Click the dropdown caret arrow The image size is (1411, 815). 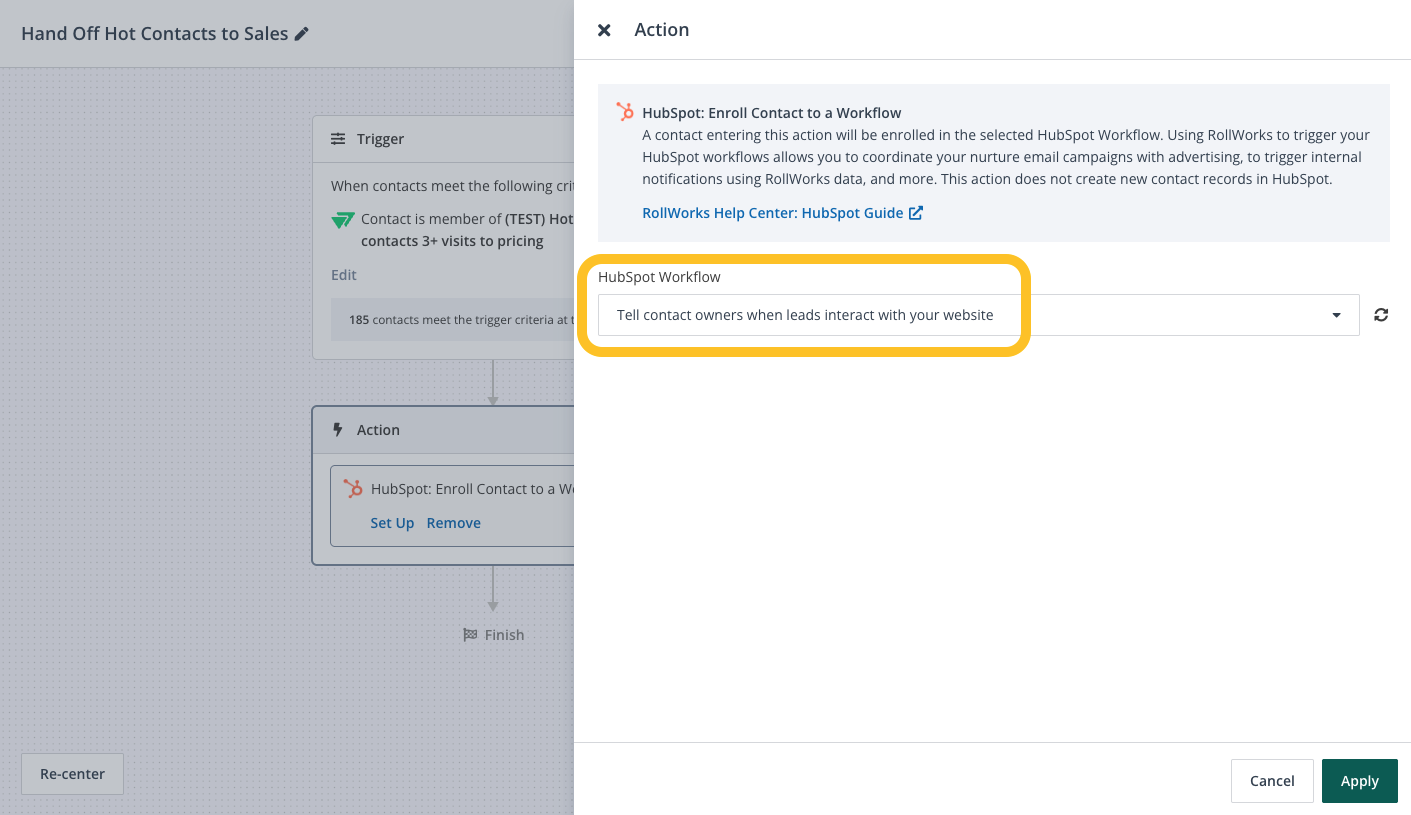(x=1337, y=316)
